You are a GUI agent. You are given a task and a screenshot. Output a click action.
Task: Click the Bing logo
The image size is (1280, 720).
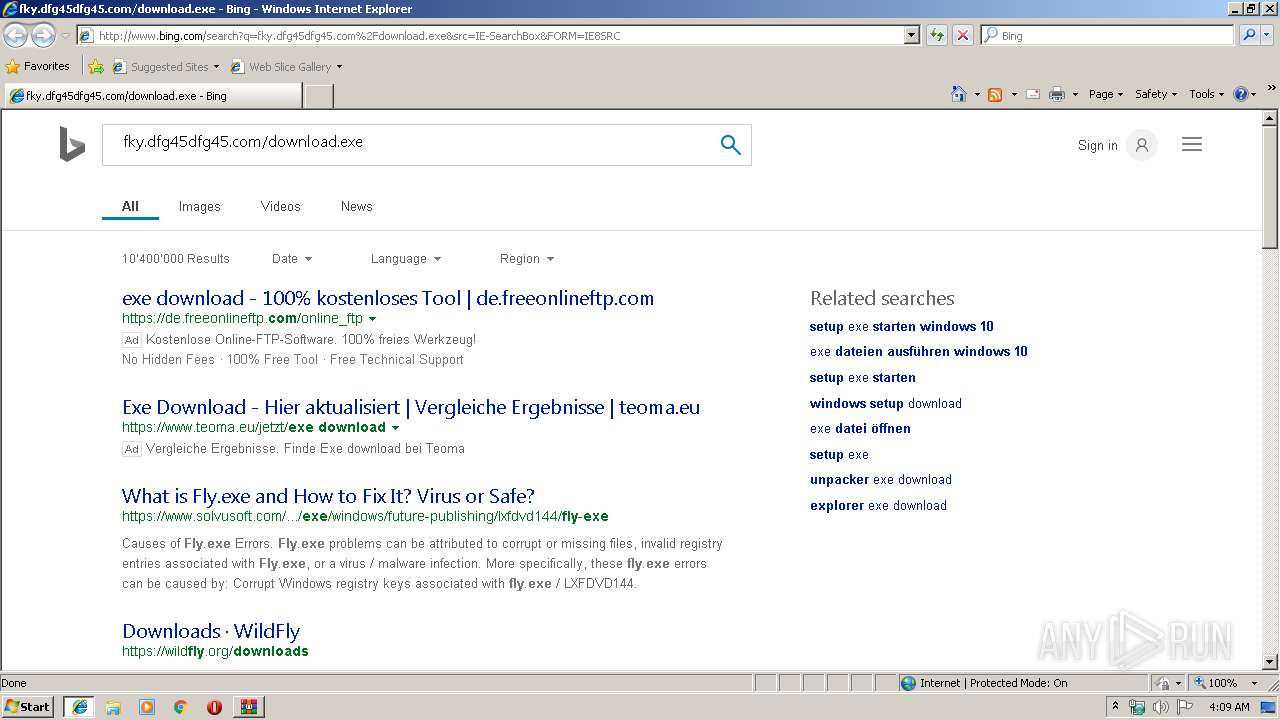72,145
